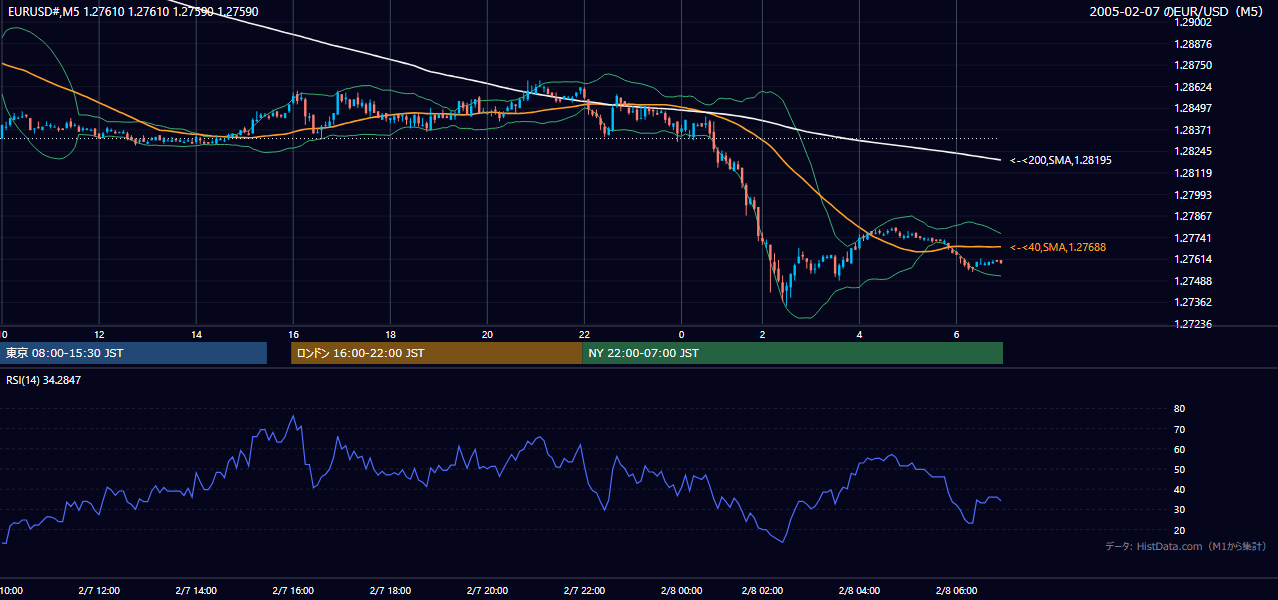The height and width of the screenshot is (600, 1278).
Task: Click price scale value 1.27362
Action: 1192,302
